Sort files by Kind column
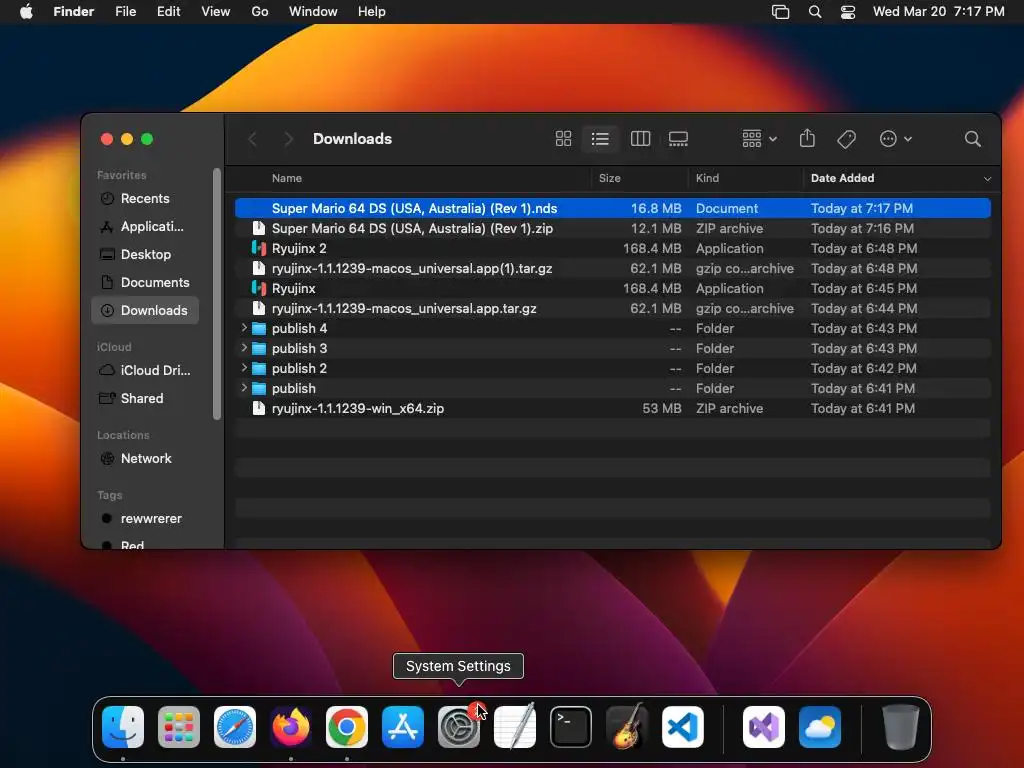The image size is (1024, 768). point(707,178)
